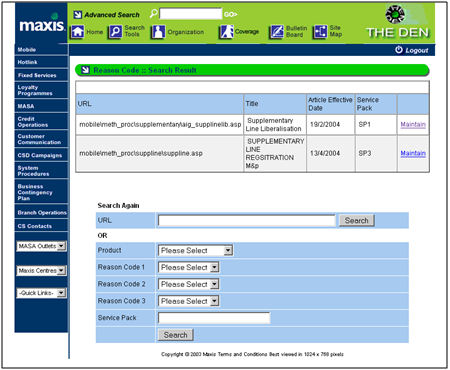
Task: Click the Advanced Search arrow icon
Action: click(78, 15)
